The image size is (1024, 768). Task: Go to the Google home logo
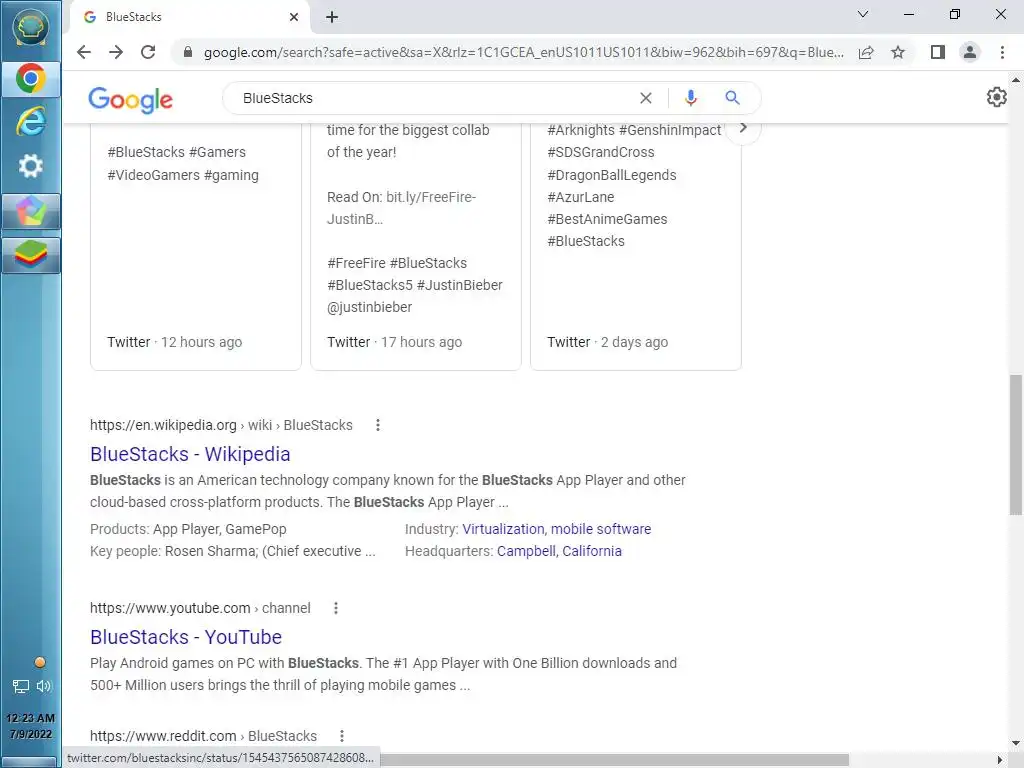click(x=131, y=99)
